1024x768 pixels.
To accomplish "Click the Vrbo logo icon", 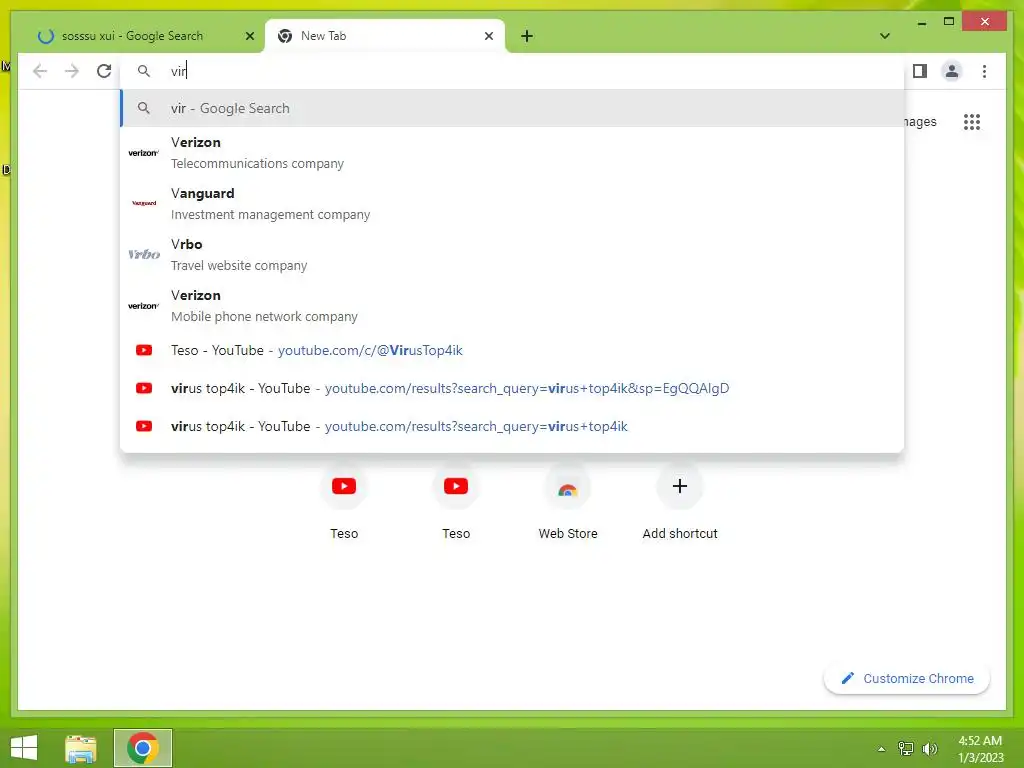I will 144,254.
